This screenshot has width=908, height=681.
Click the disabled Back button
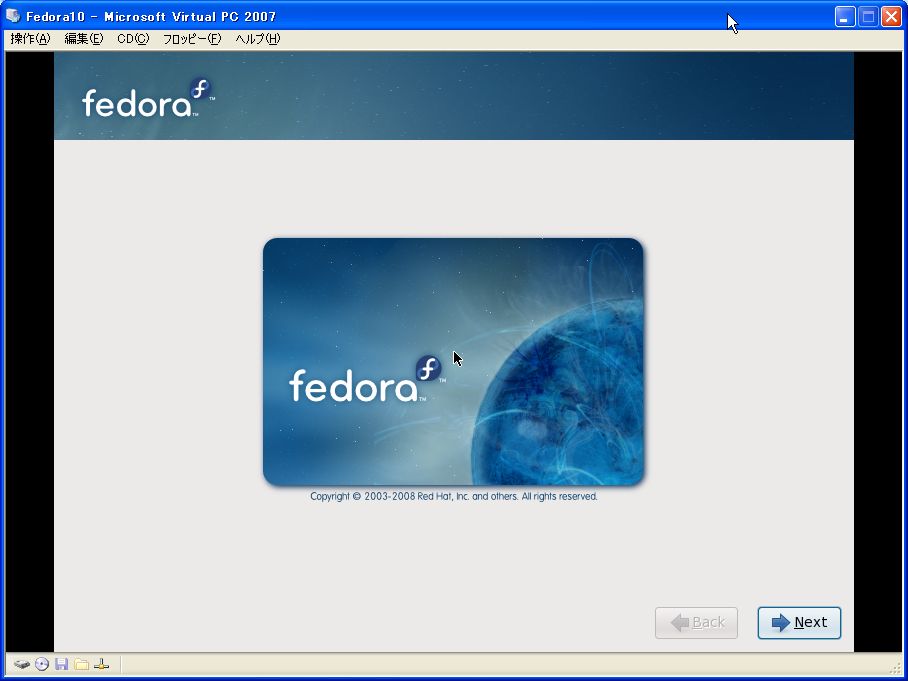(x=696, y=623)
